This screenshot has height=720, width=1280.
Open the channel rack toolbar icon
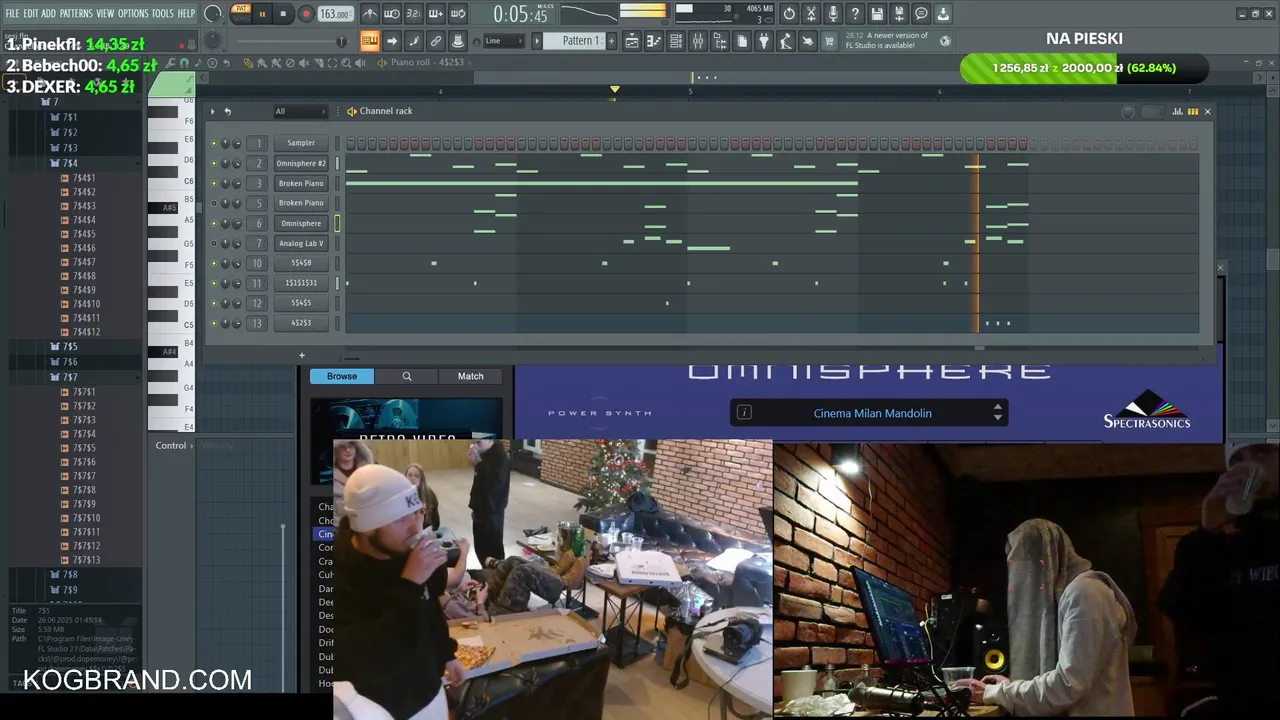coord(676,41)
